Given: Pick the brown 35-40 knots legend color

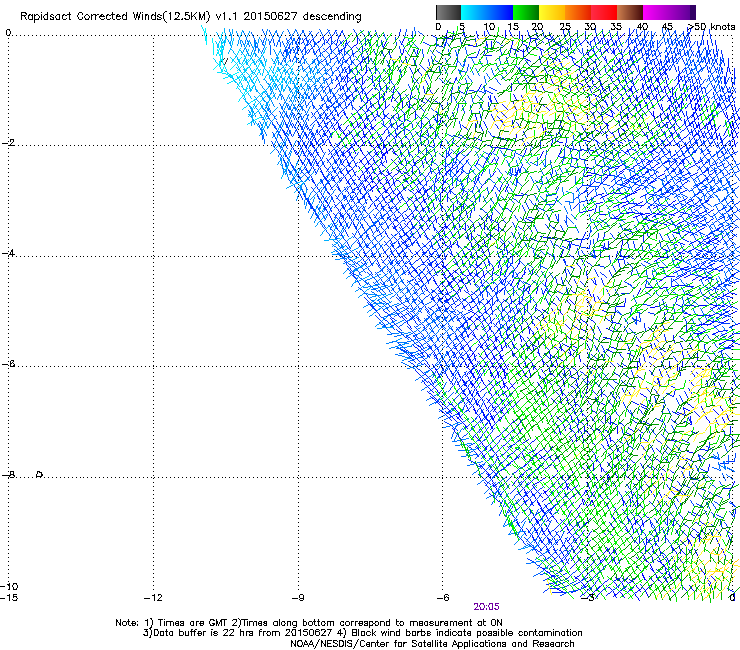Looking at the screenshot, I should pyautogui.click(x=630, y=12).
